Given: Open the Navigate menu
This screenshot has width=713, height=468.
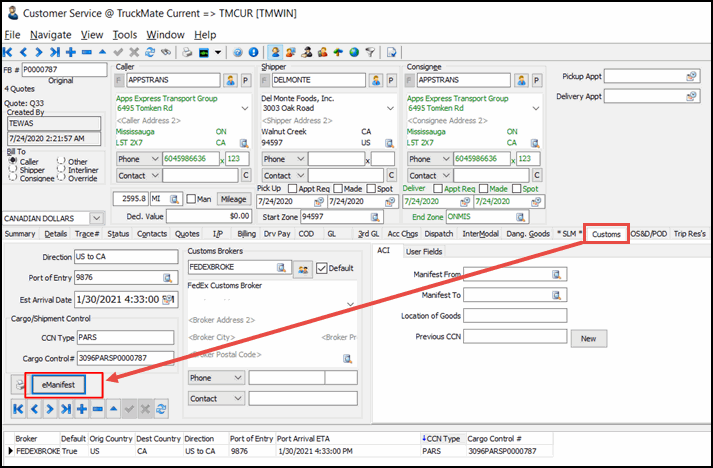Looking at the screenshot, I should [50, 34].
